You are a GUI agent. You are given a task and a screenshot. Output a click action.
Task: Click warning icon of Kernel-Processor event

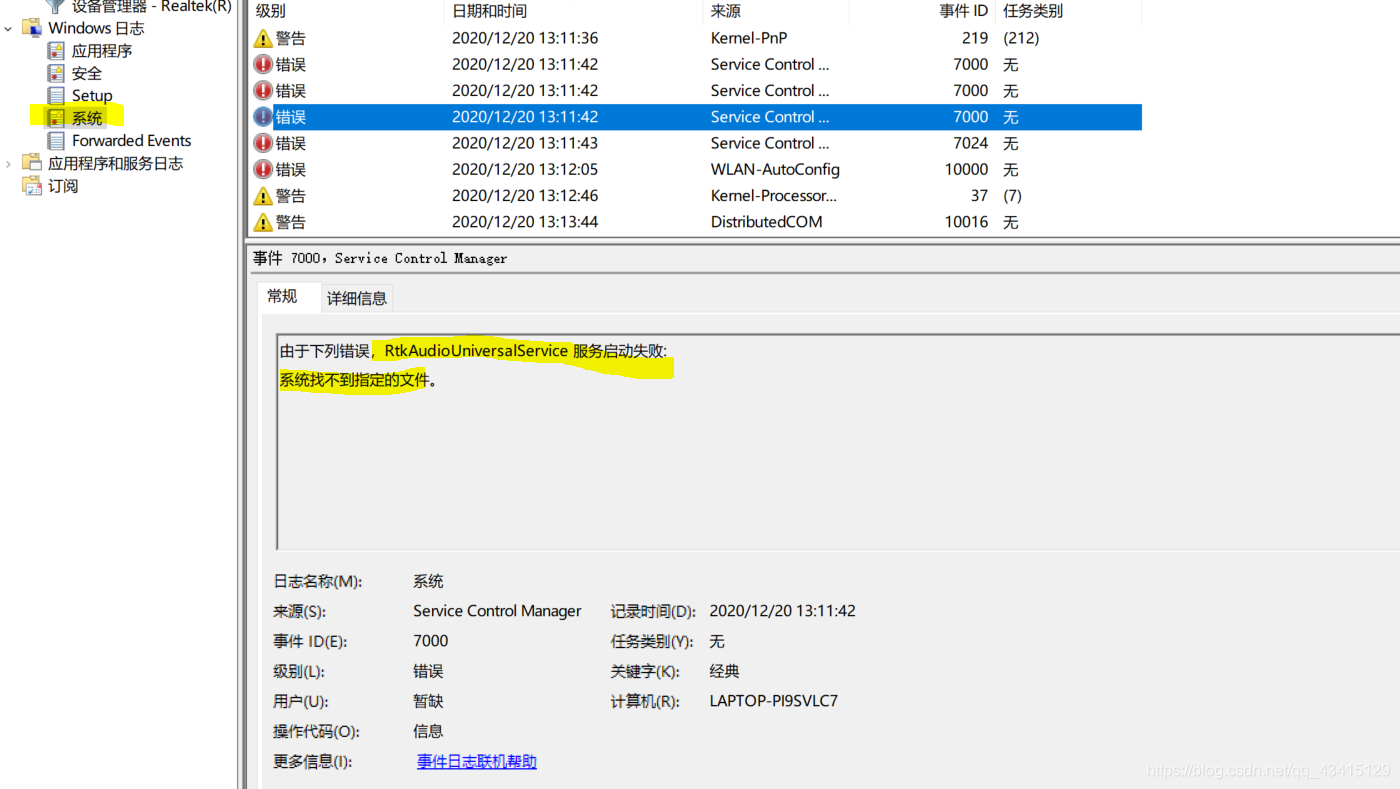(x=263, y=195)
